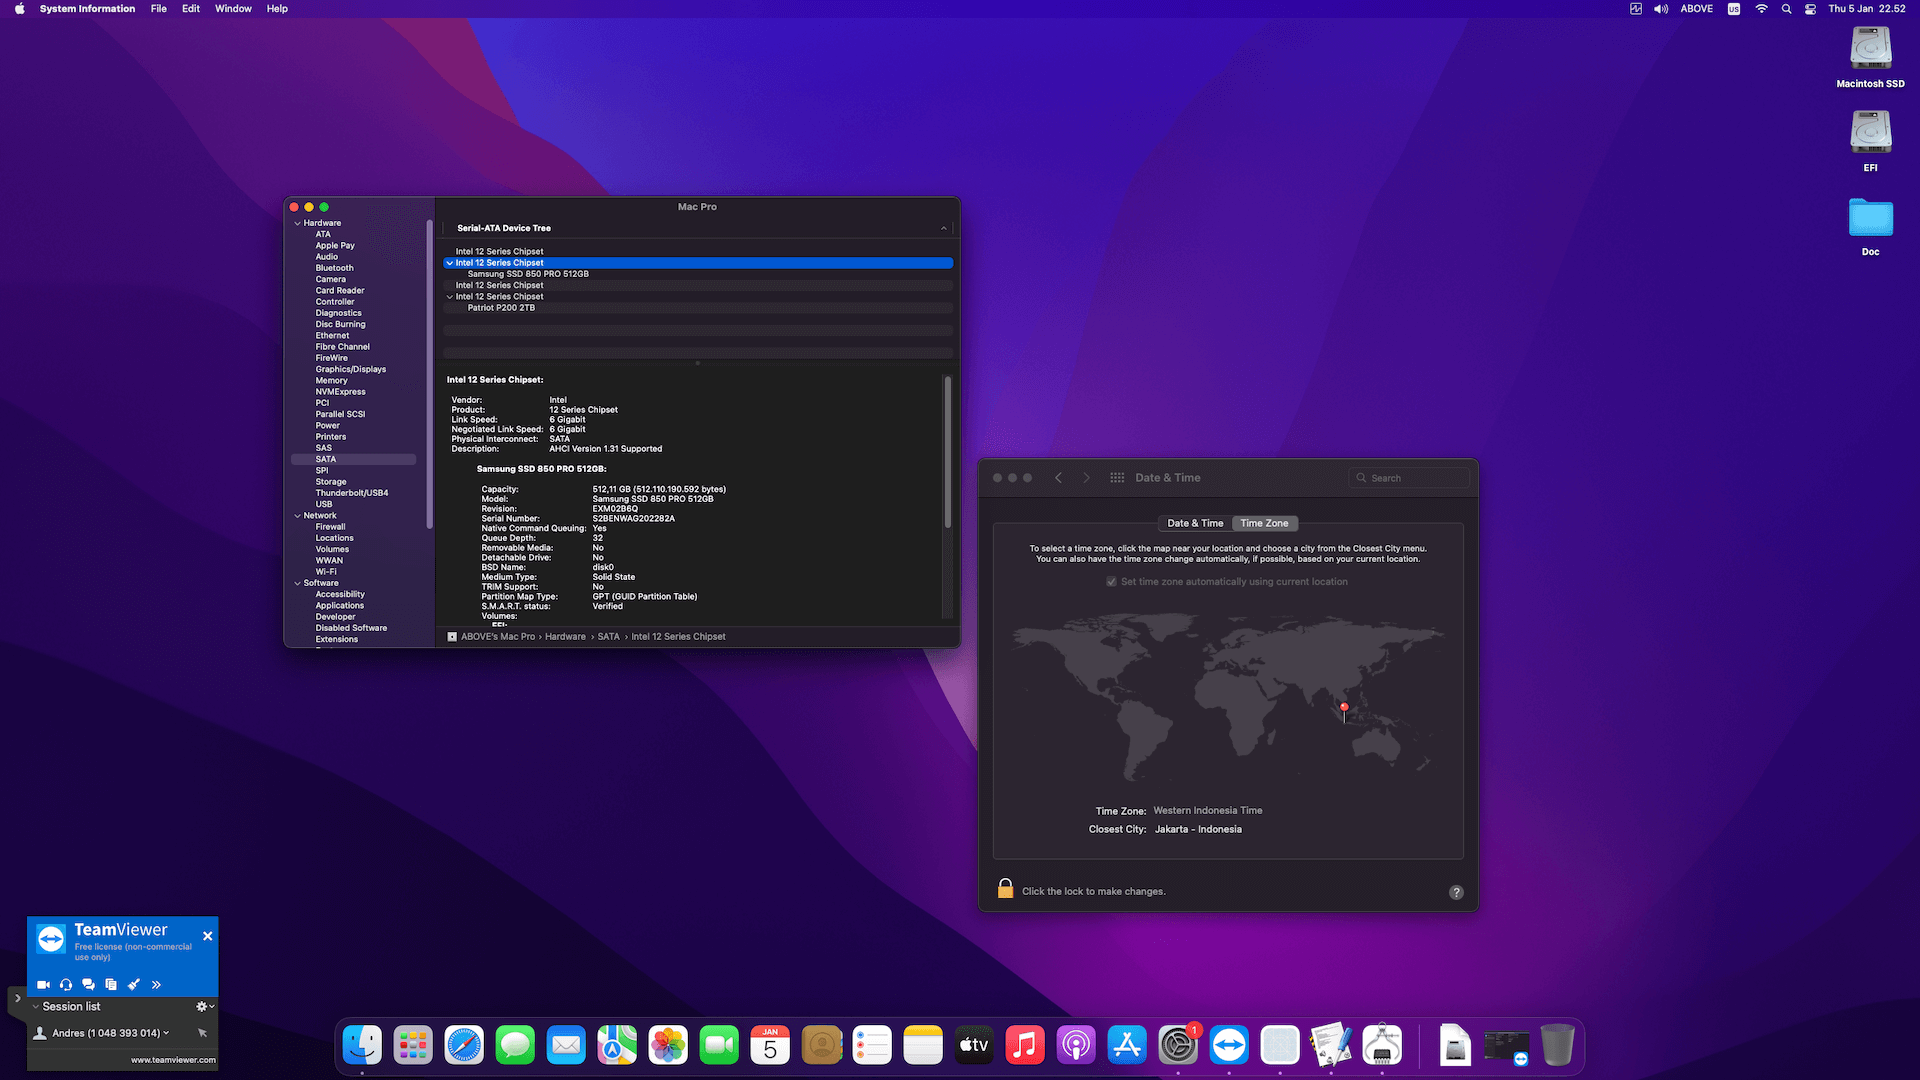Click ABOVE's Mac Pro breadcrumb
The image size is (1920, 1080).
tap(498, 637)
